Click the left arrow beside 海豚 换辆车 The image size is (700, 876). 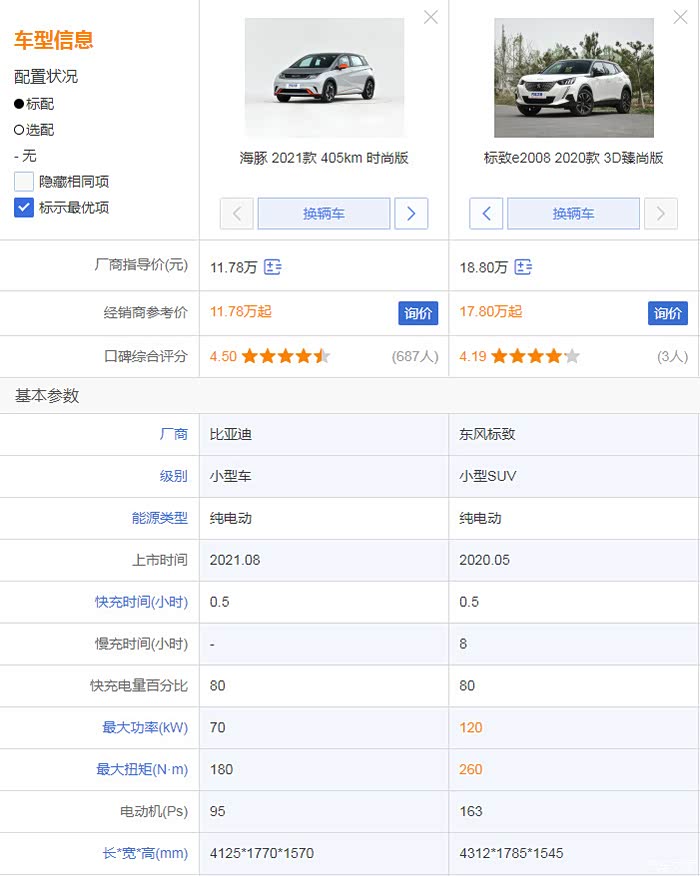pos(237,214)
